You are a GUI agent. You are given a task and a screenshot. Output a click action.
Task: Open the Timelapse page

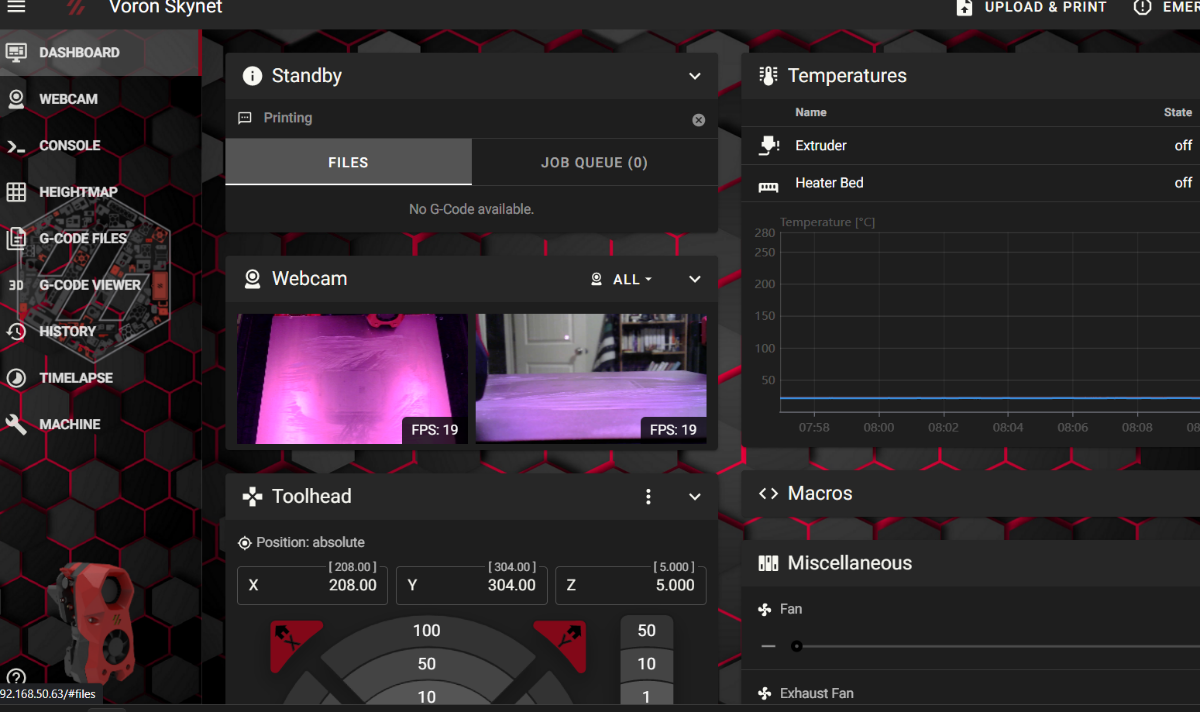[100, 378]
